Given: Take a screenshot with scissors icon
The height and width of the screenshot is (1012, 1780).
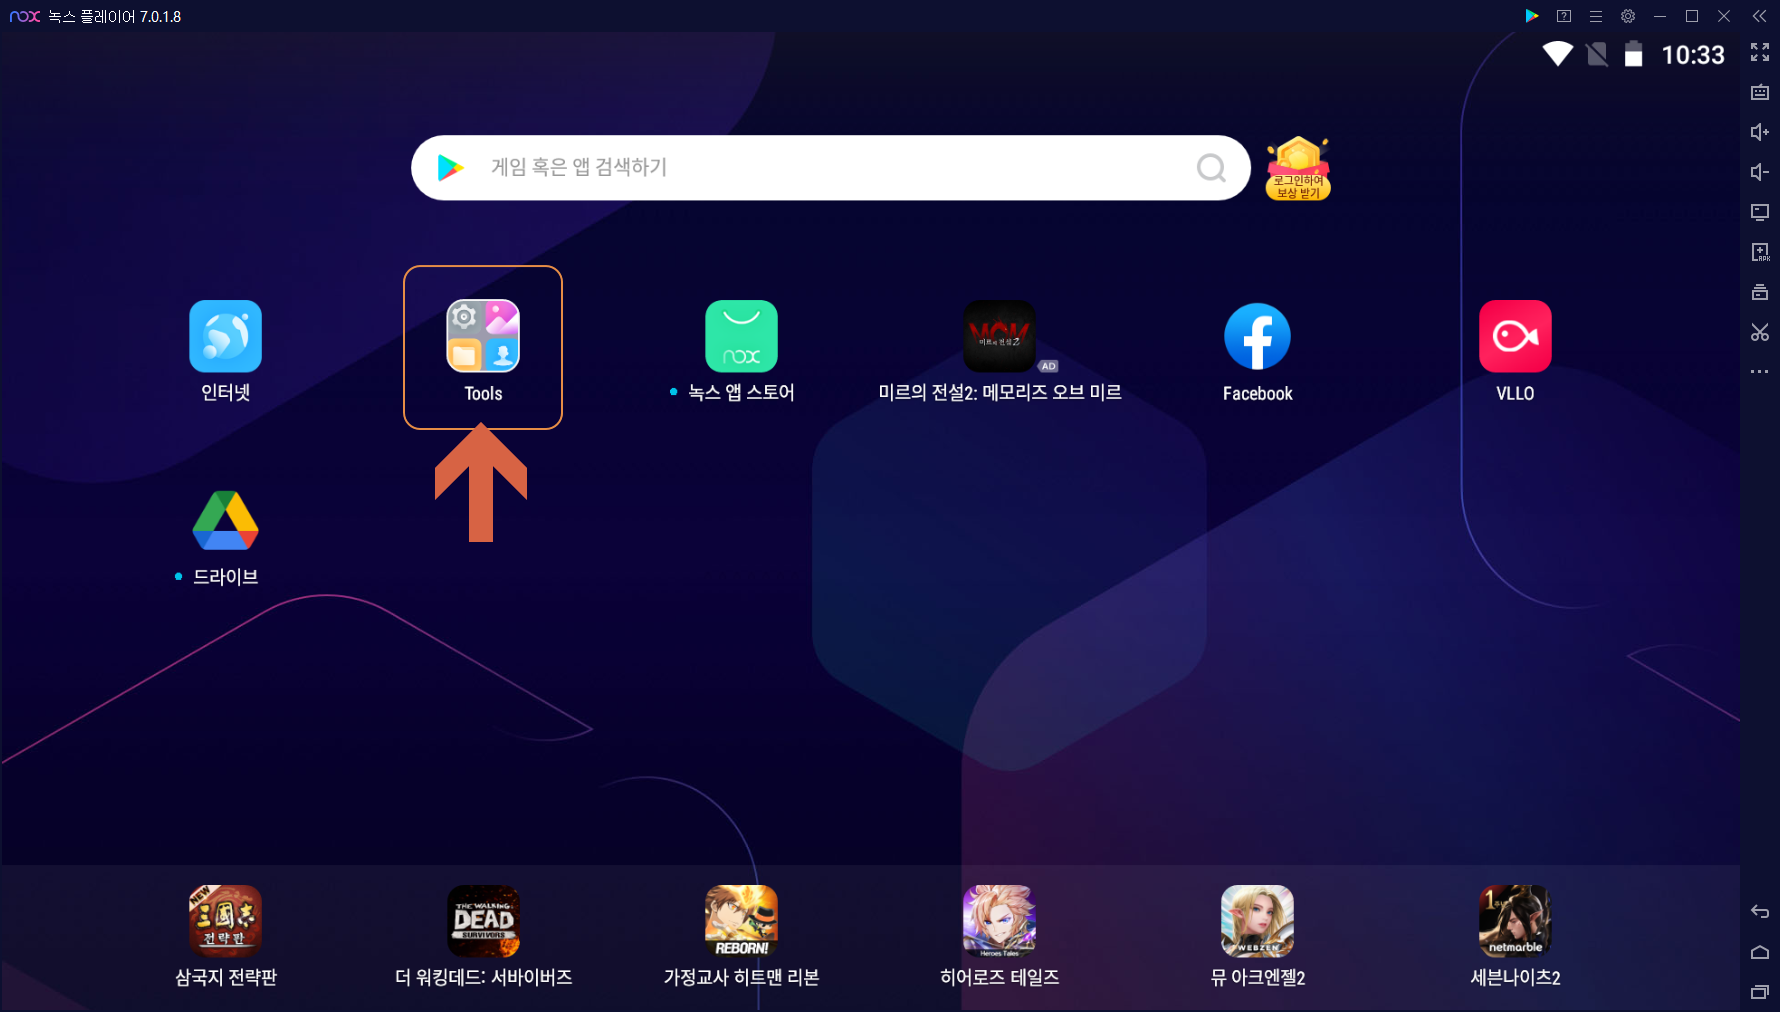Looking at the screenshot, I should click(x=1760, y=332).
